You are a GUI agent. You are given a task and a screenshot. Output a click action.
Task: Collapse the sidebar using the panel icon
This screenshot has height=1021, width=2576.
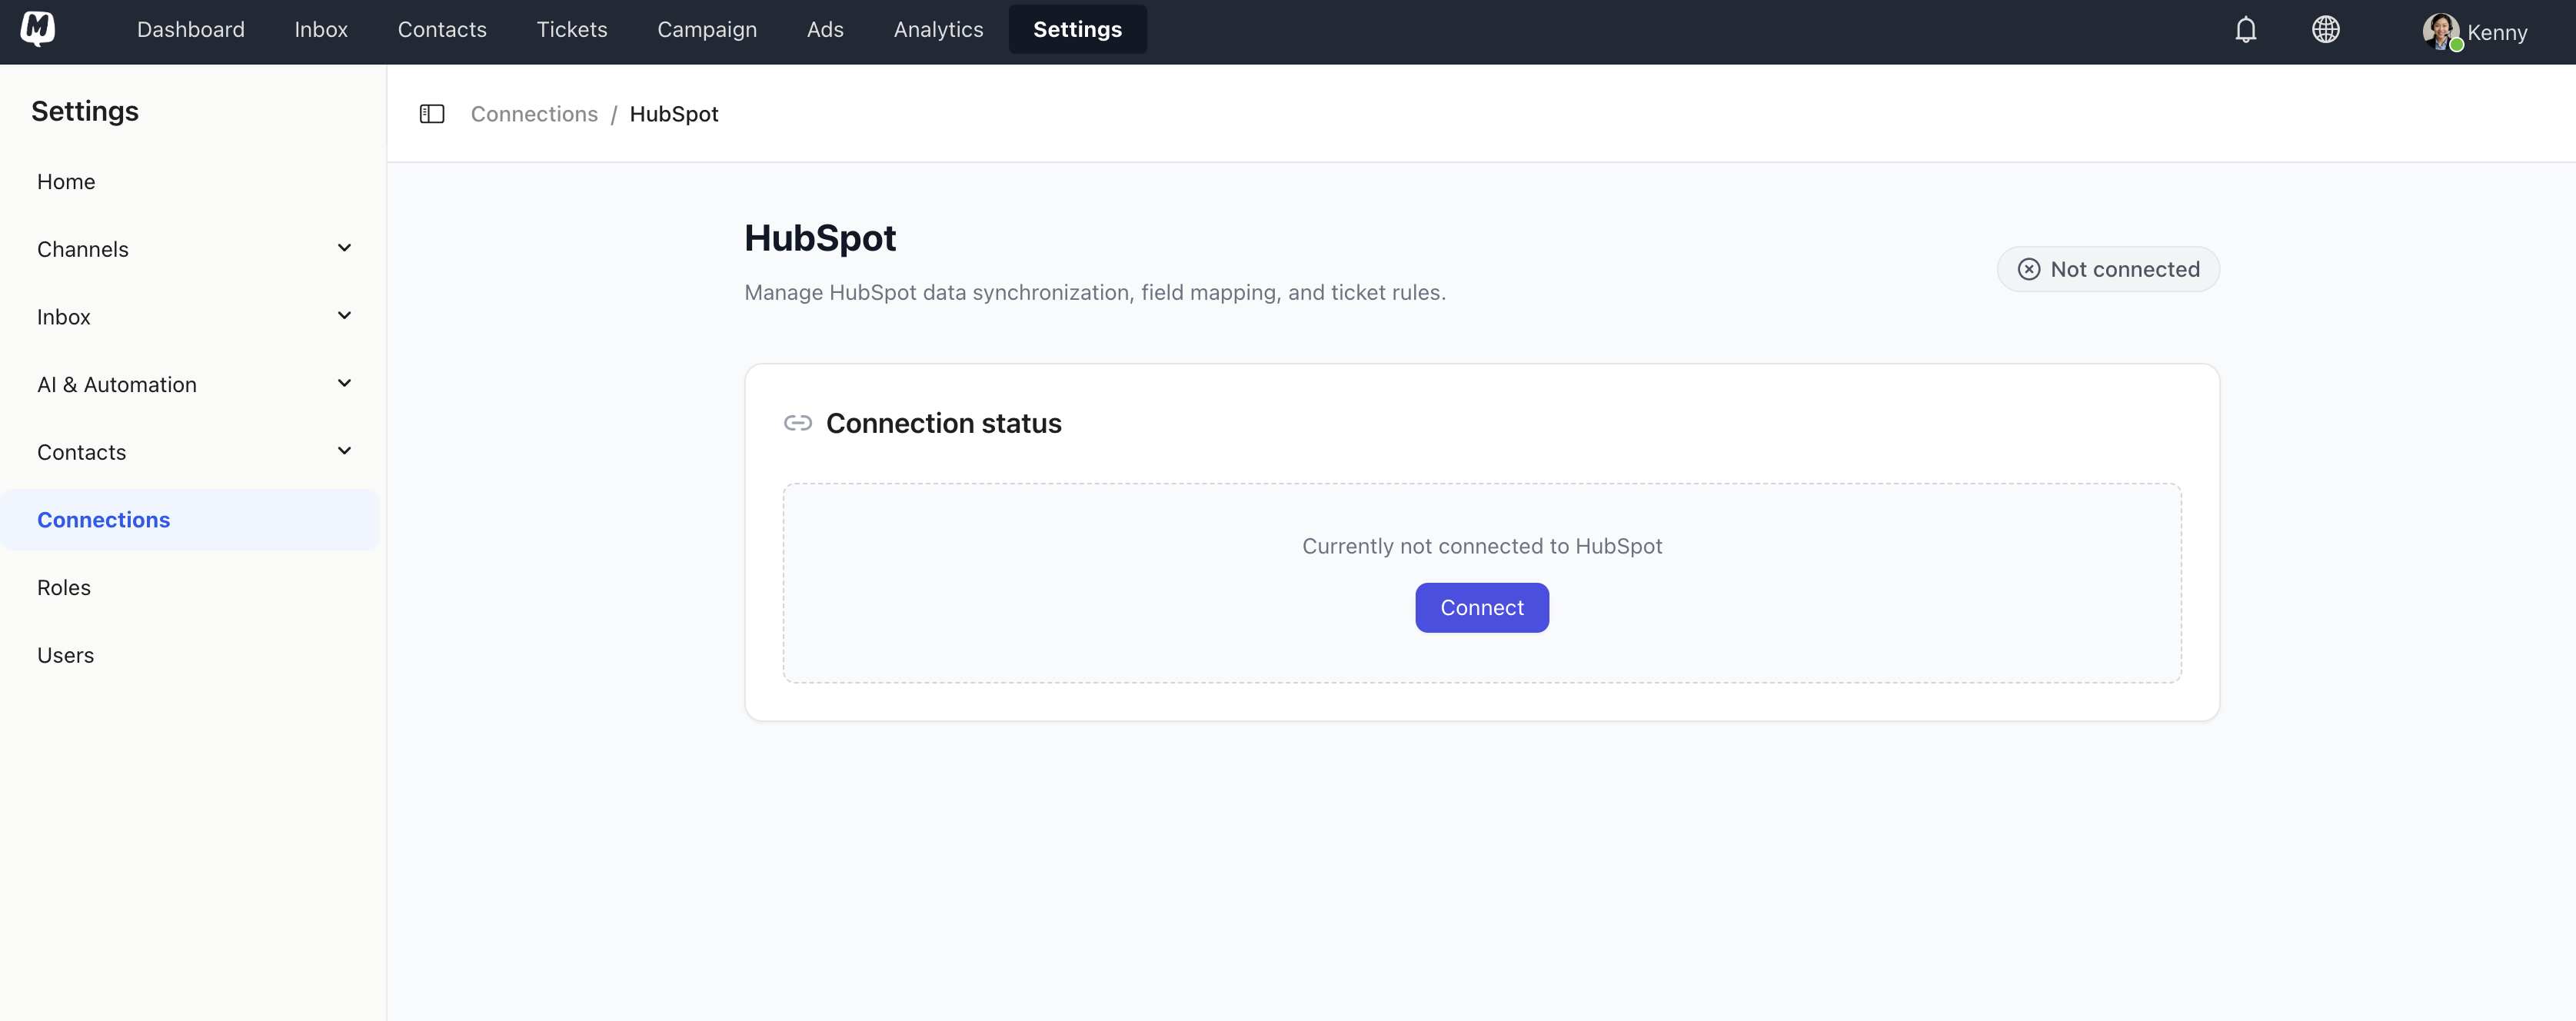point(432,114)
